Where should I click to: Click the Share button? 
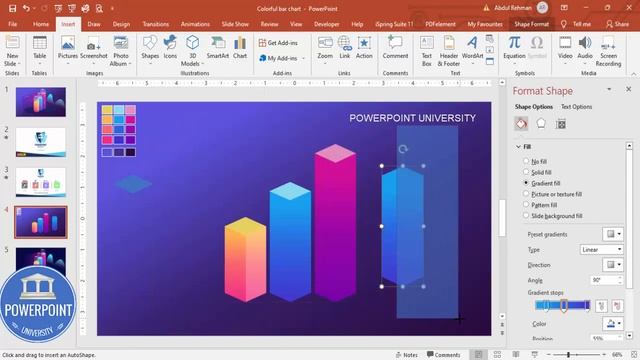point(617,24)
